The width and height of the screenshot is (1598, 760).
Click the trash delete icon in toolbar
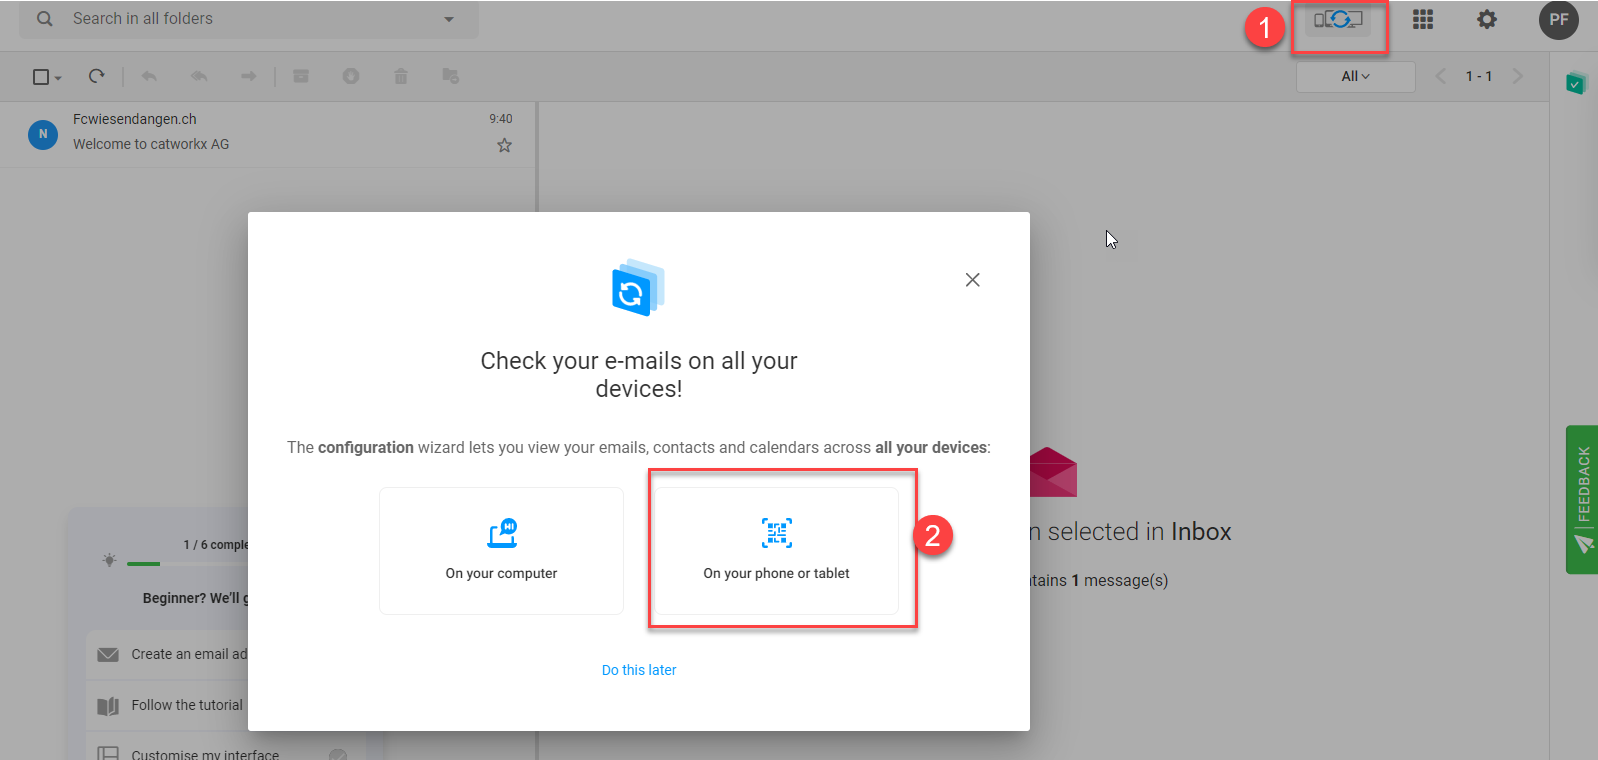[x=401, y=76]
